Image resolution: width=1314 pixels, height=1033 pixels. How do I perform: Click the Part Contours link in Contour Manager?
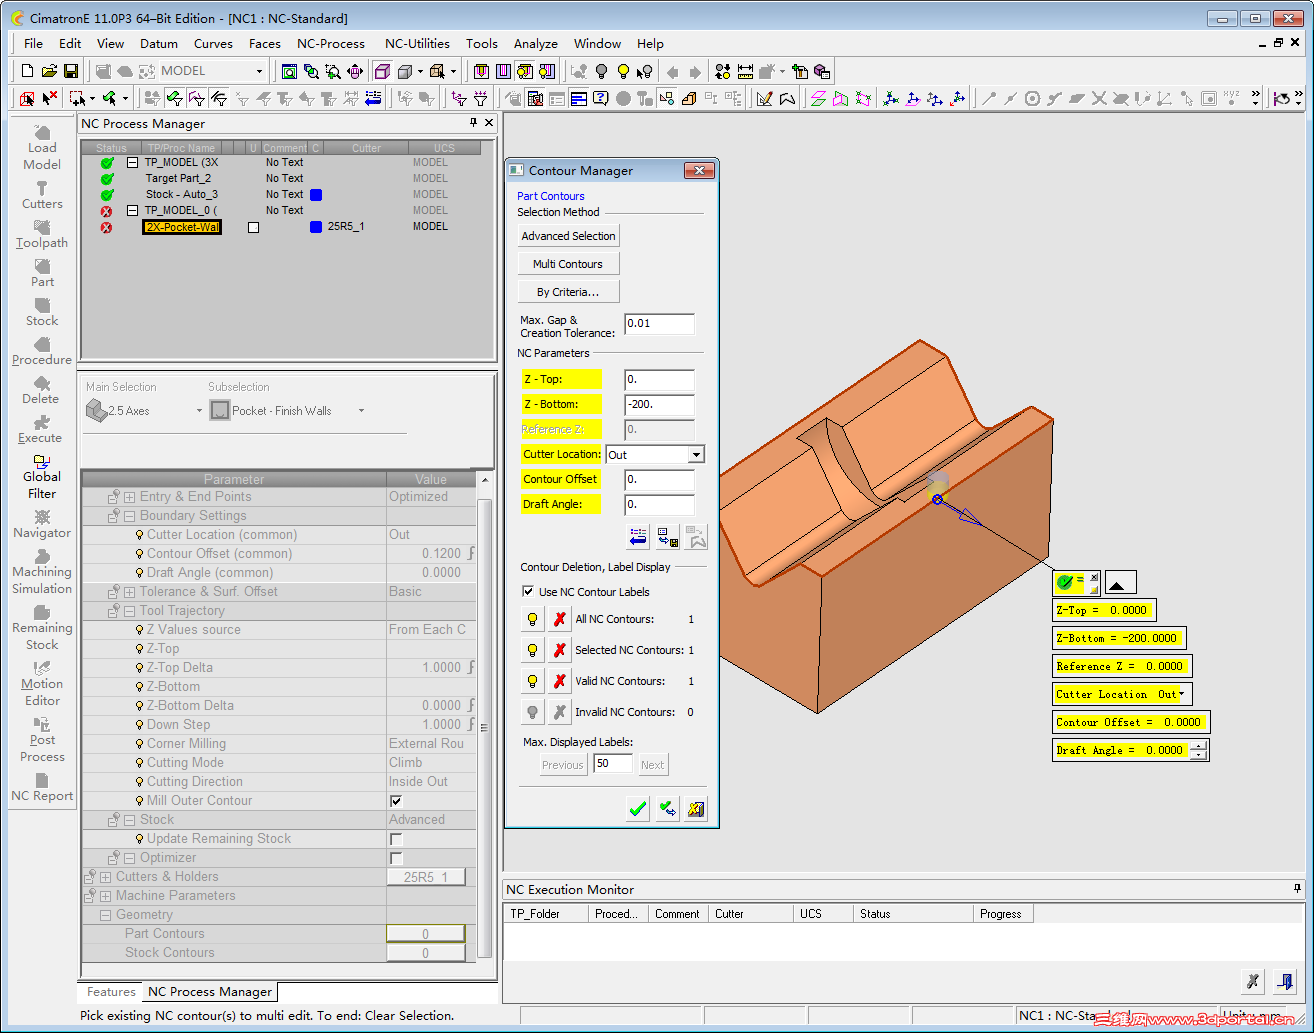(551, 196)
